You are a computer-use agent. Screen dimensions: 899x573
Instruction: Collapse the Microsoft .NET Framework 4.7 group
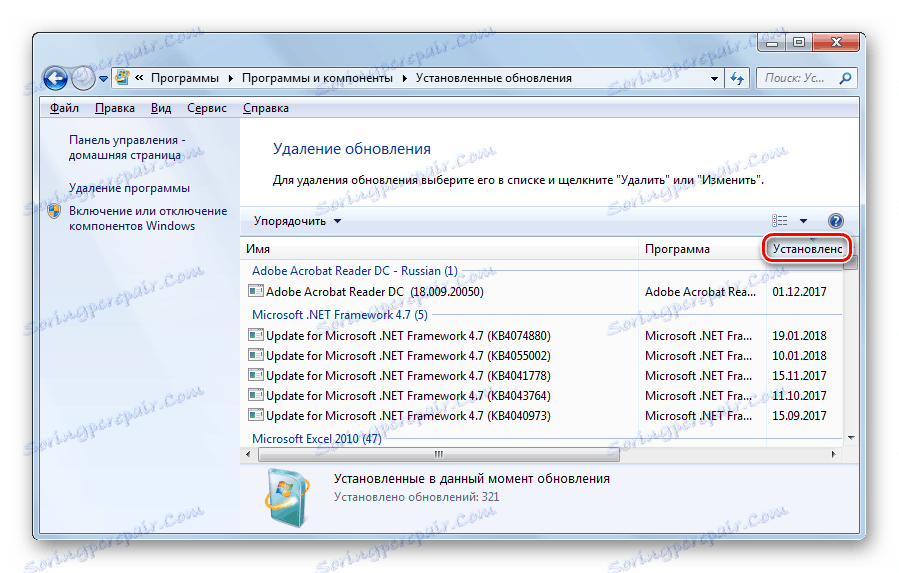click(x=339, y=315)
